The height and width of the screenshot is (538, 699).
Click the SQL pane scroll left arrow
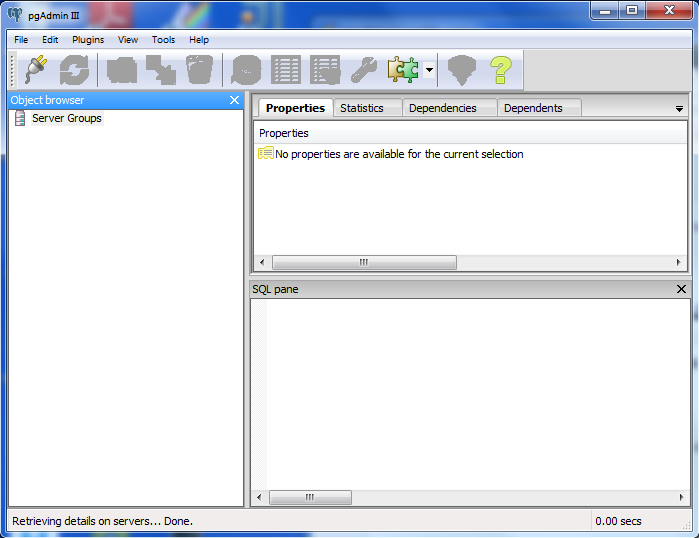259,497
